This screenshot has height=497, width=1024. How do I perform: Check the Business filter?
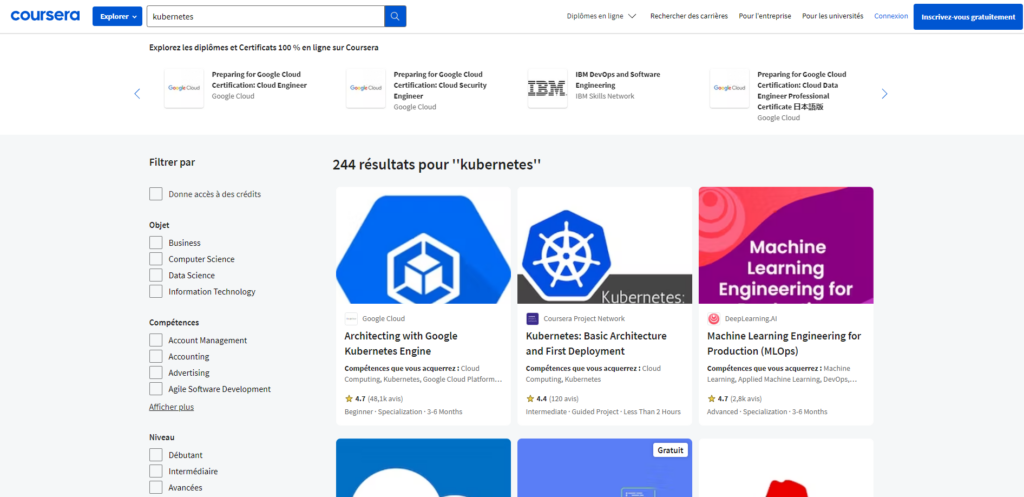155,242
